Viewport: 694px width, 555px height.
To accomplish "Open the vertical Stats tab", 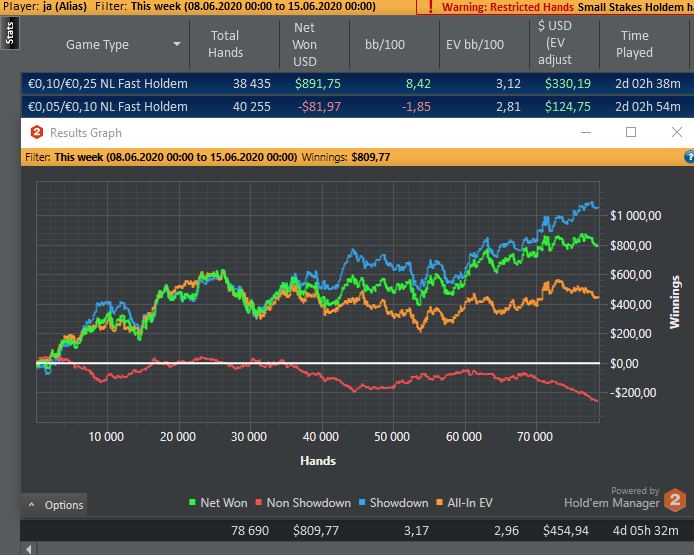I will [x=9, y=34].
